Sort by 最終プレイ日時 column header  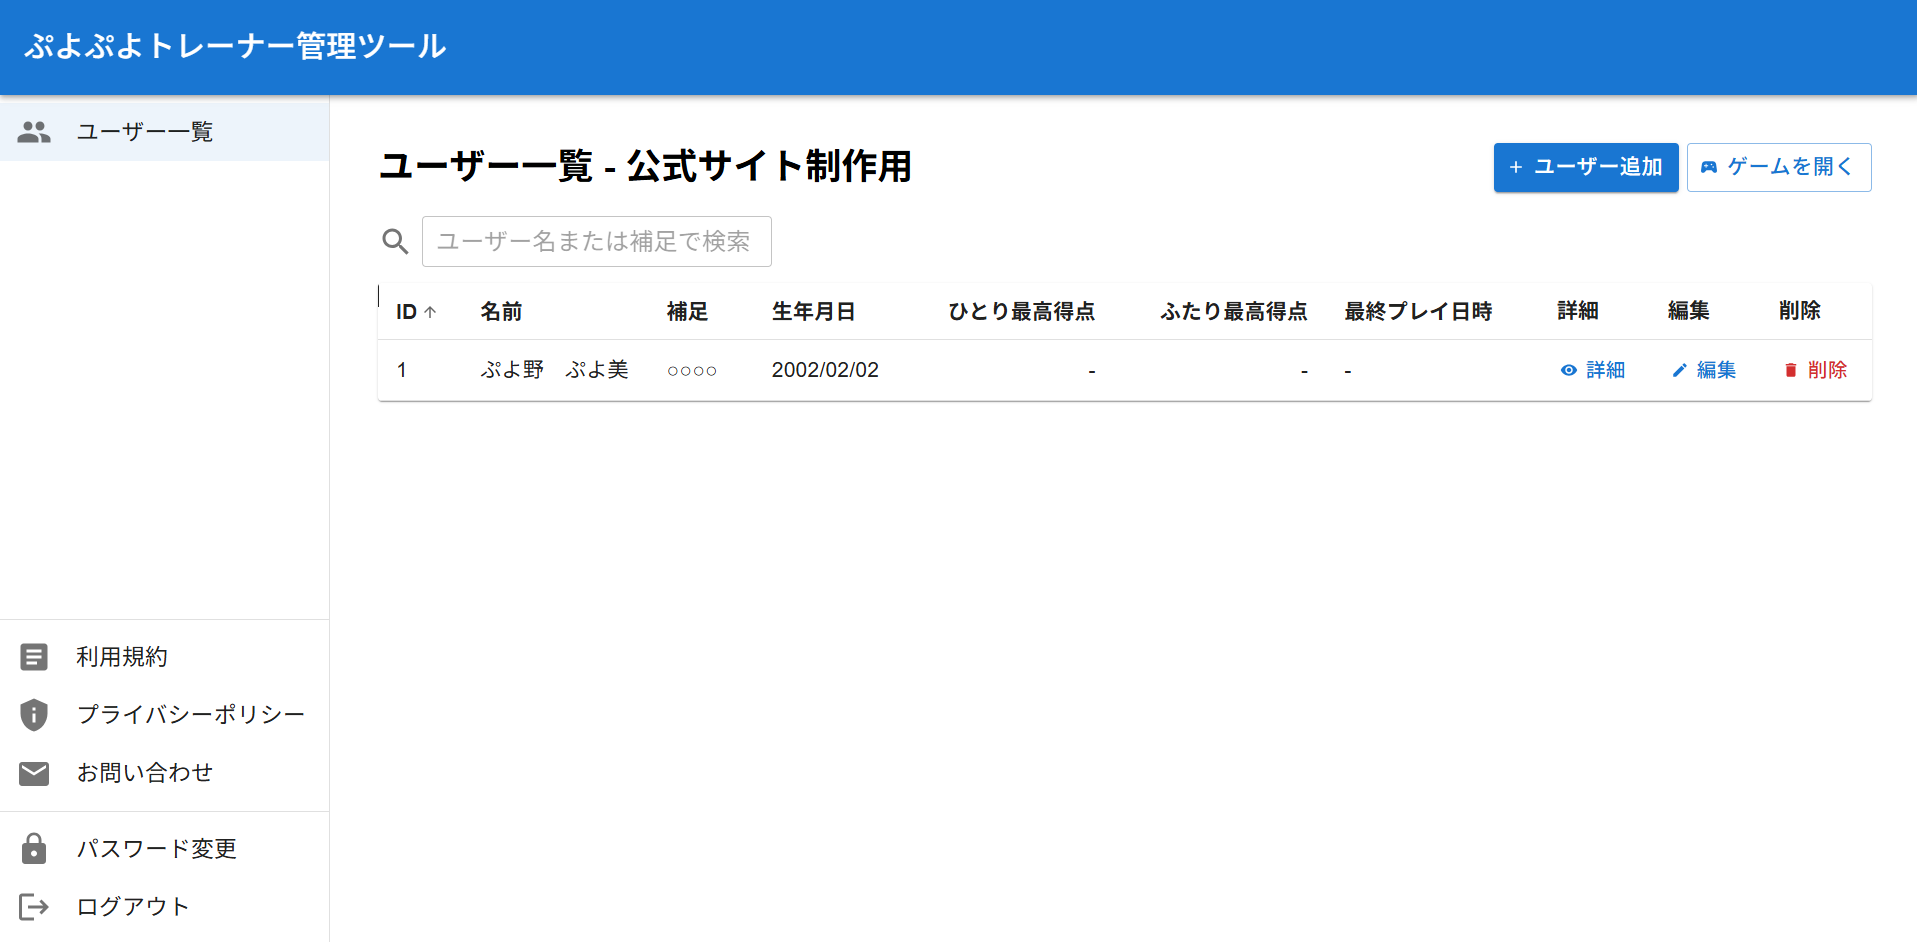point(1418,312)
